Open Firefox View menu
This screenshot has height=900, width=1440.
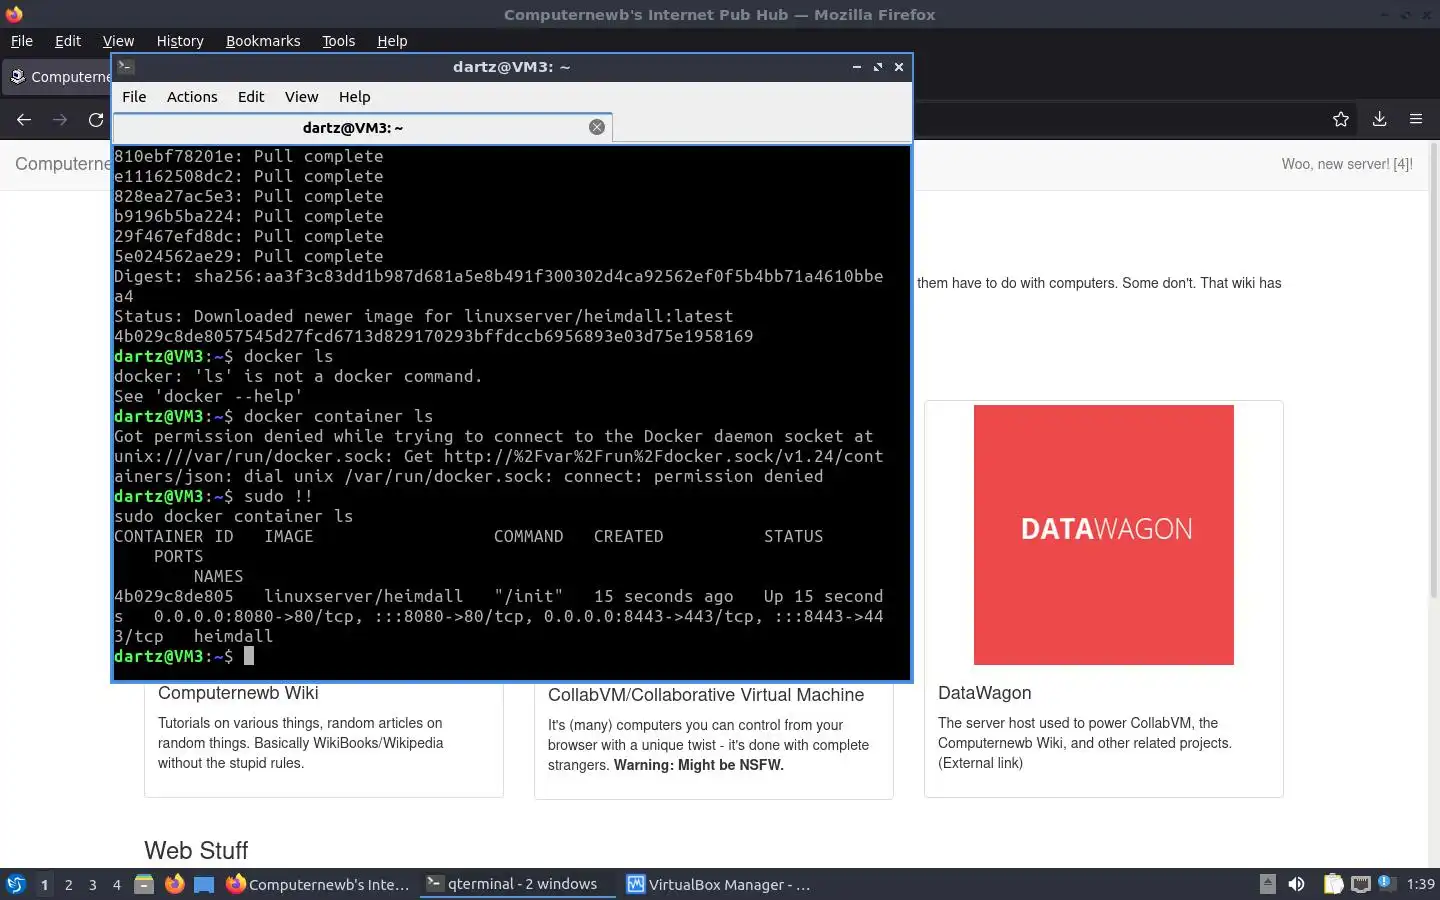coord(118,41)
